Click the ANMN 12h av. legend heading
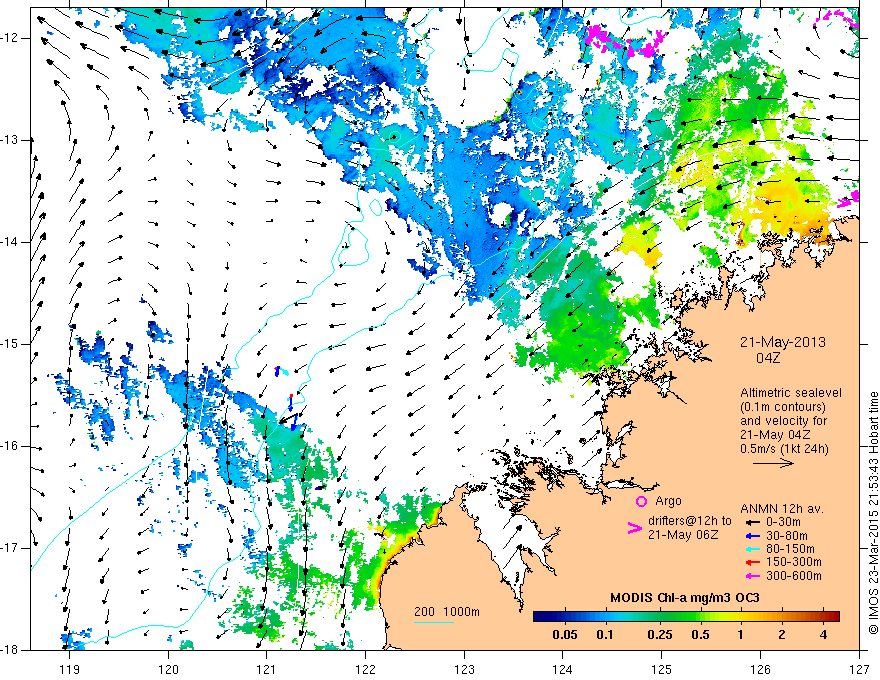The width and height of the screenshot is (880, 680). pyautogui.click(x=782, y=509)
